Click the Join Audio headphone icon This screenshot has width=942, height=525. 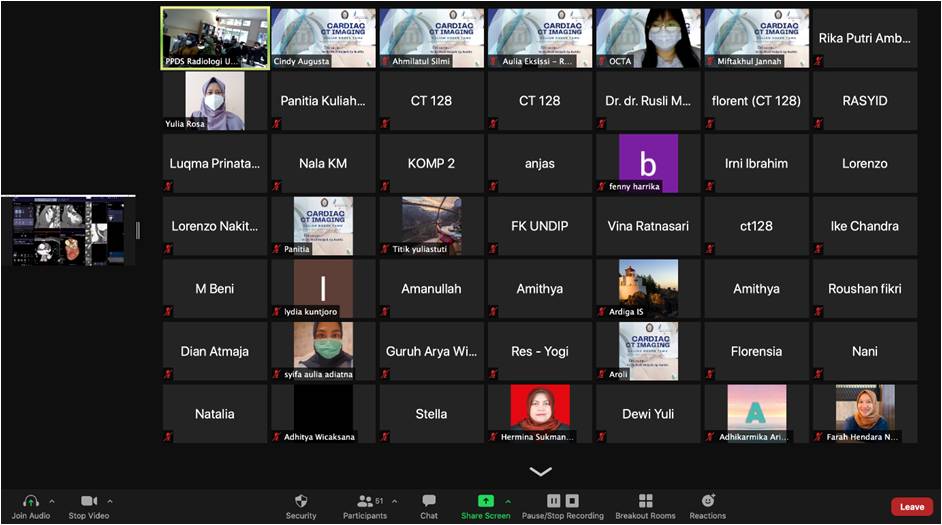[x=30, y=501]
